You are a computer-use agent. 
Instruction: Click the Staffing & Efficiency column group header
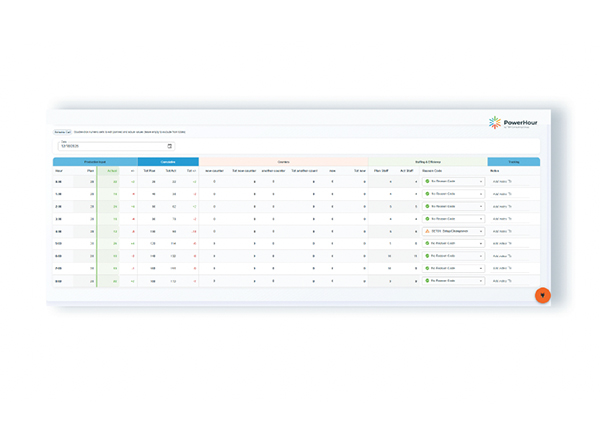click(x=428, y=161)
